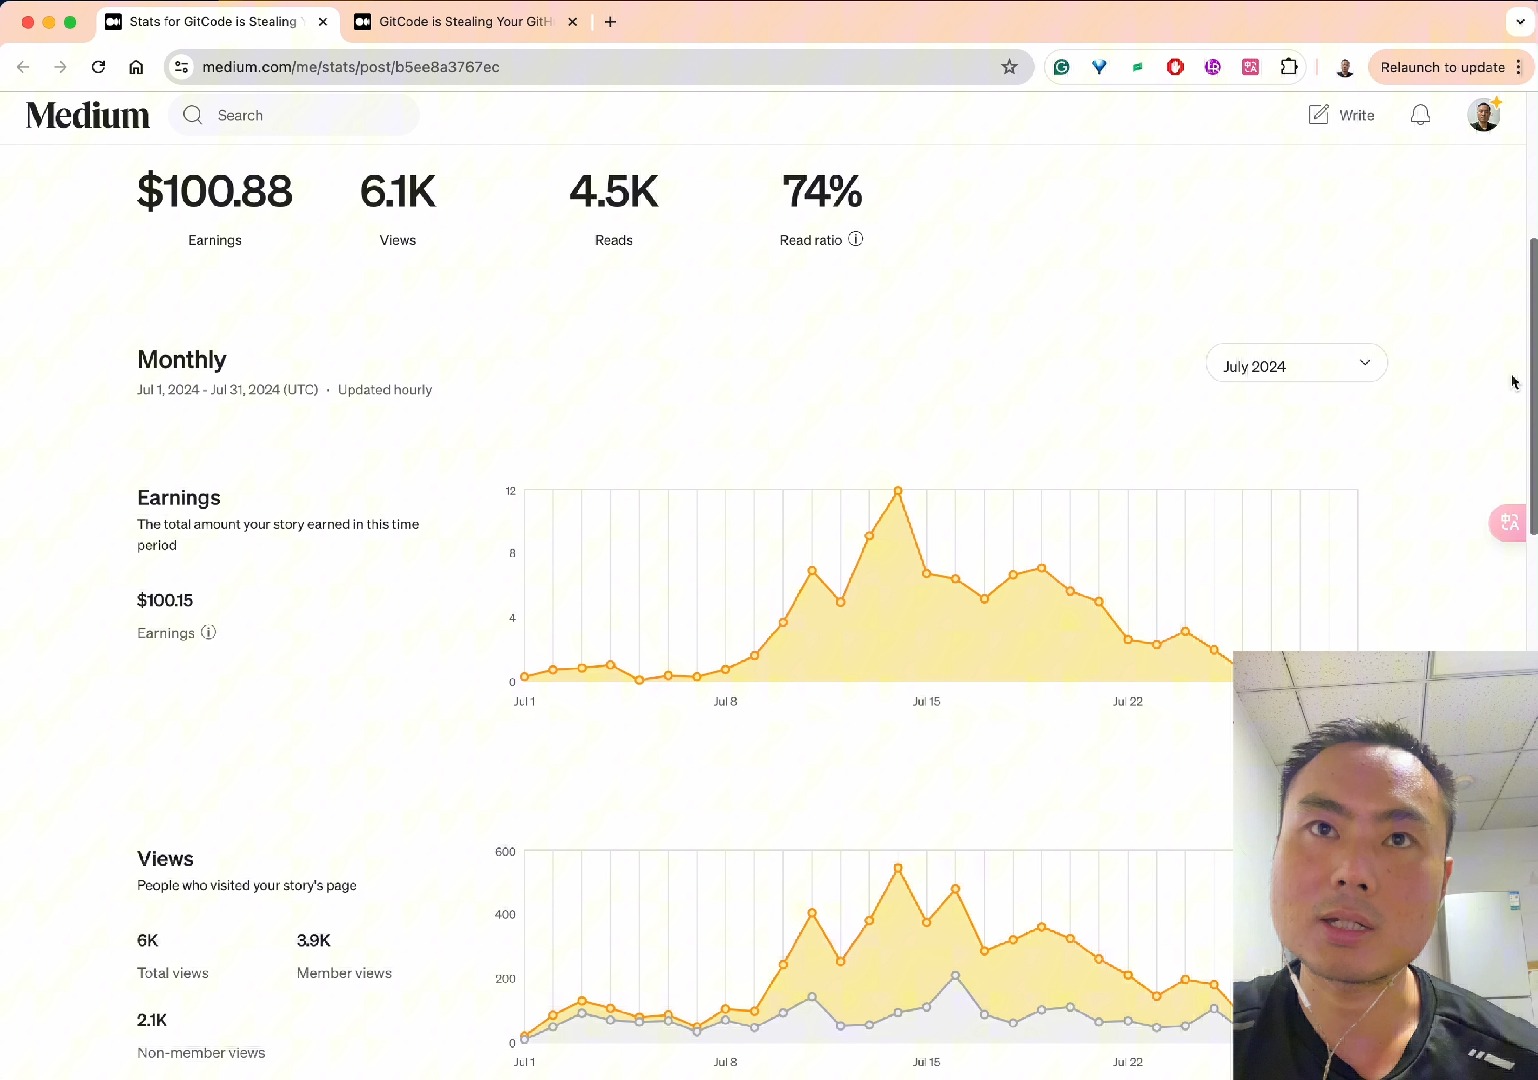The image size is (1538, 1080).
Task: Click the peak earnings point at 12
Action: pos(898,491)
